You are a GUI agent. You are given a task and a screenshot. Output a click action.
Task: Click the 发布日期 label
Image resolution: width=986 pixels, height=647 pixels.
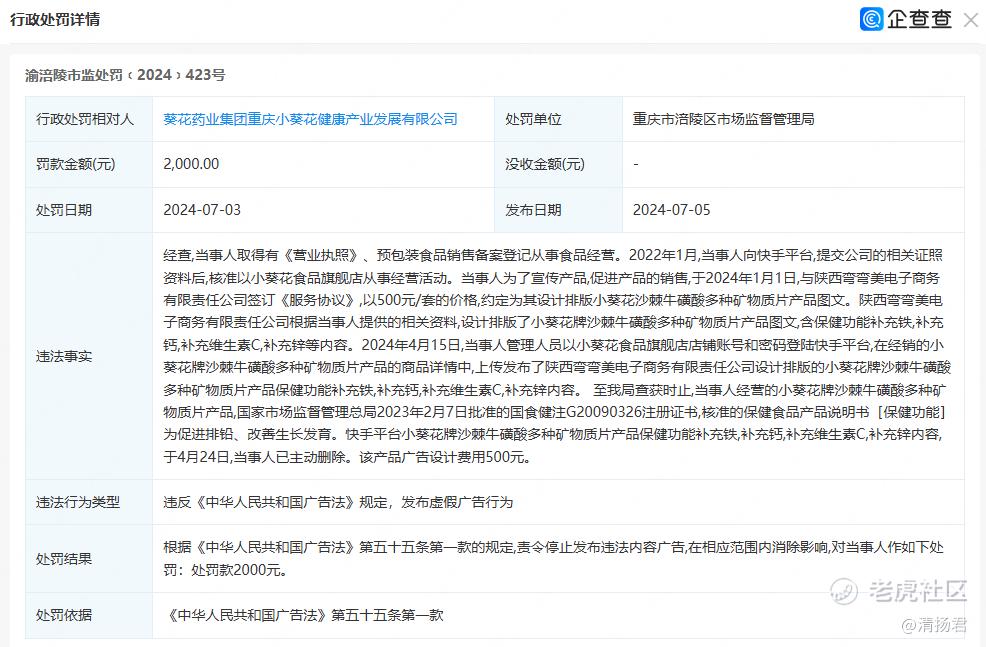533,210
